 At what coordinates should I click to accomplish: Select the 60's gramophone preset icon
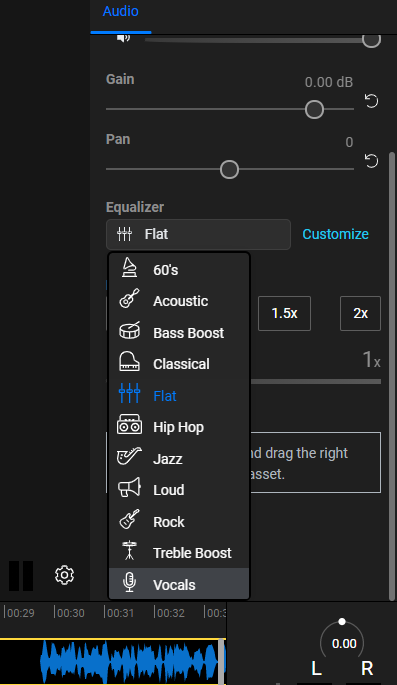click(x=129, y=267)
